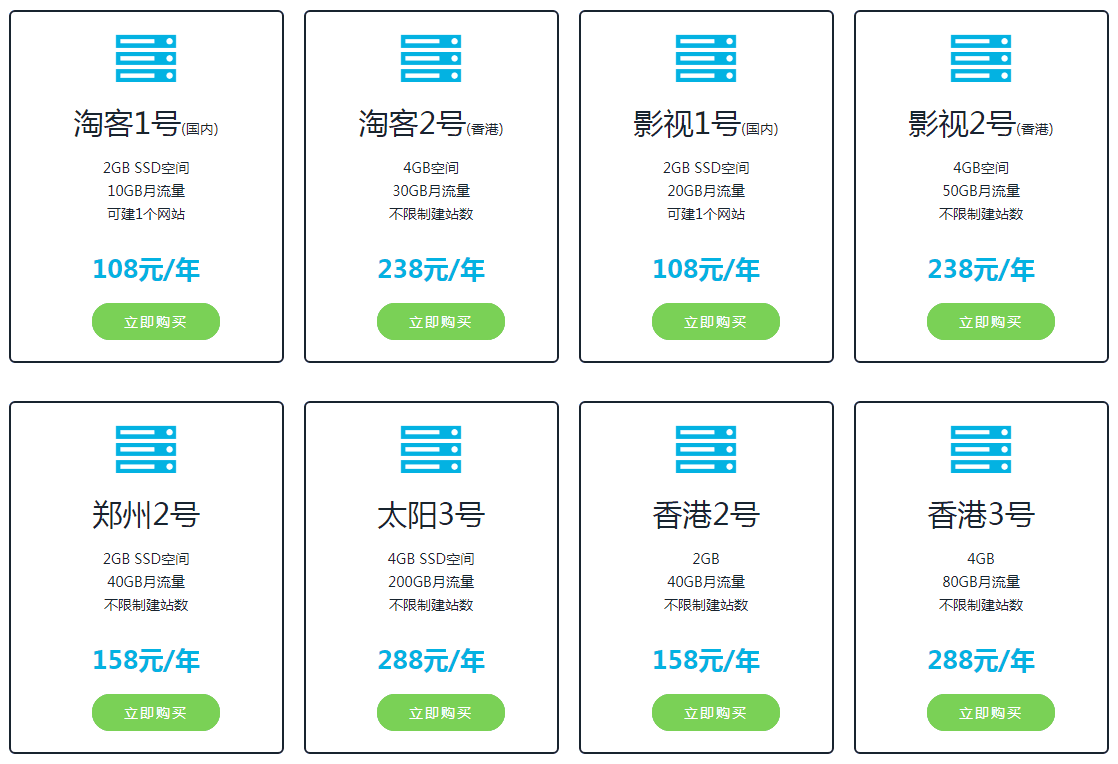Select the 影视1号 plan title
The image size is (1118, 764).
coord(706,124)
